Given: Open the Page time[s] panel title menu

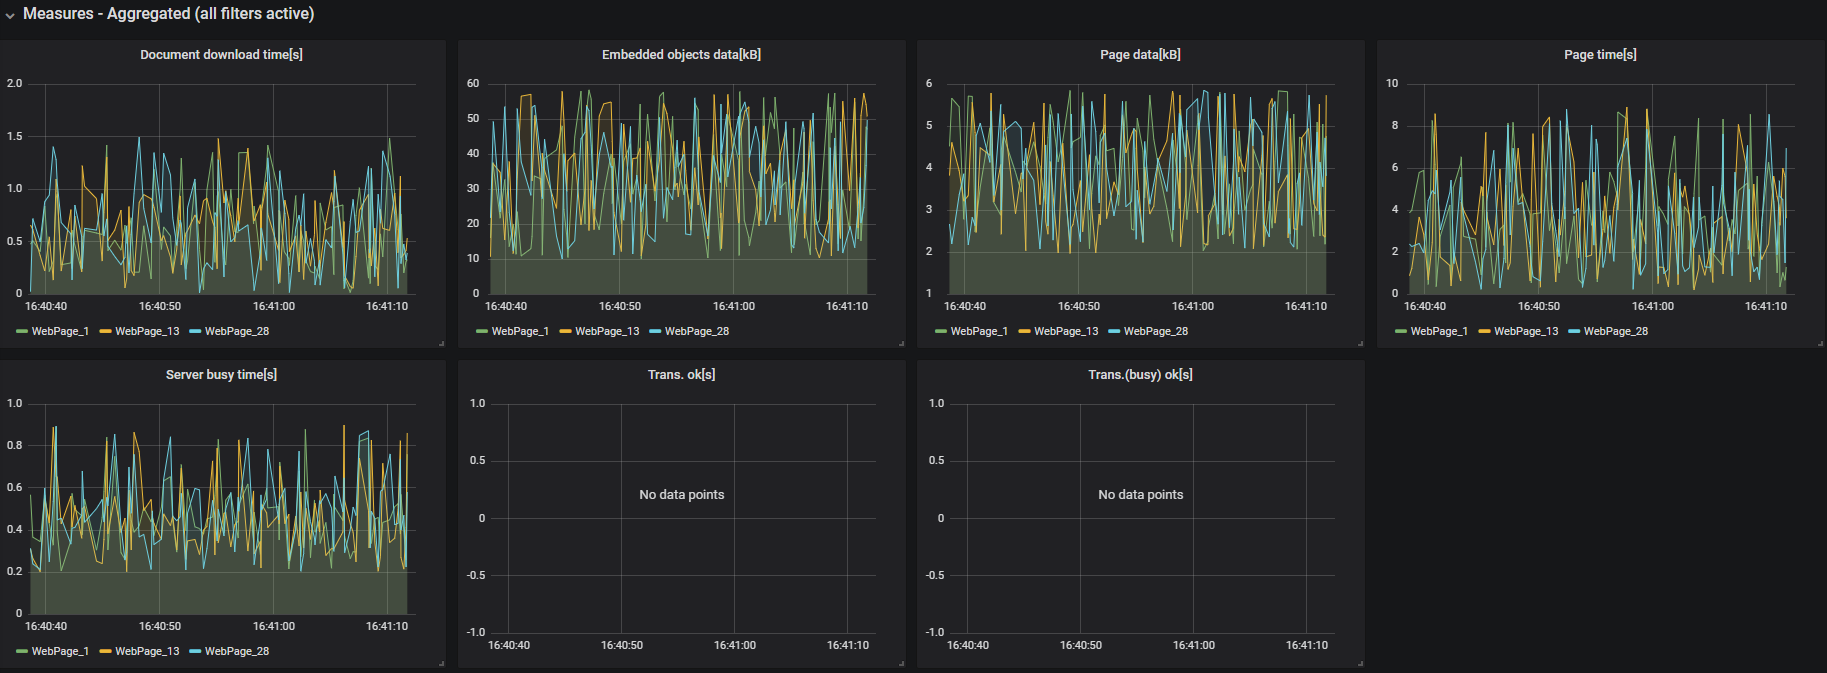Looking at the screenshot, I should pyautogui.click(x=1600, y=55).
